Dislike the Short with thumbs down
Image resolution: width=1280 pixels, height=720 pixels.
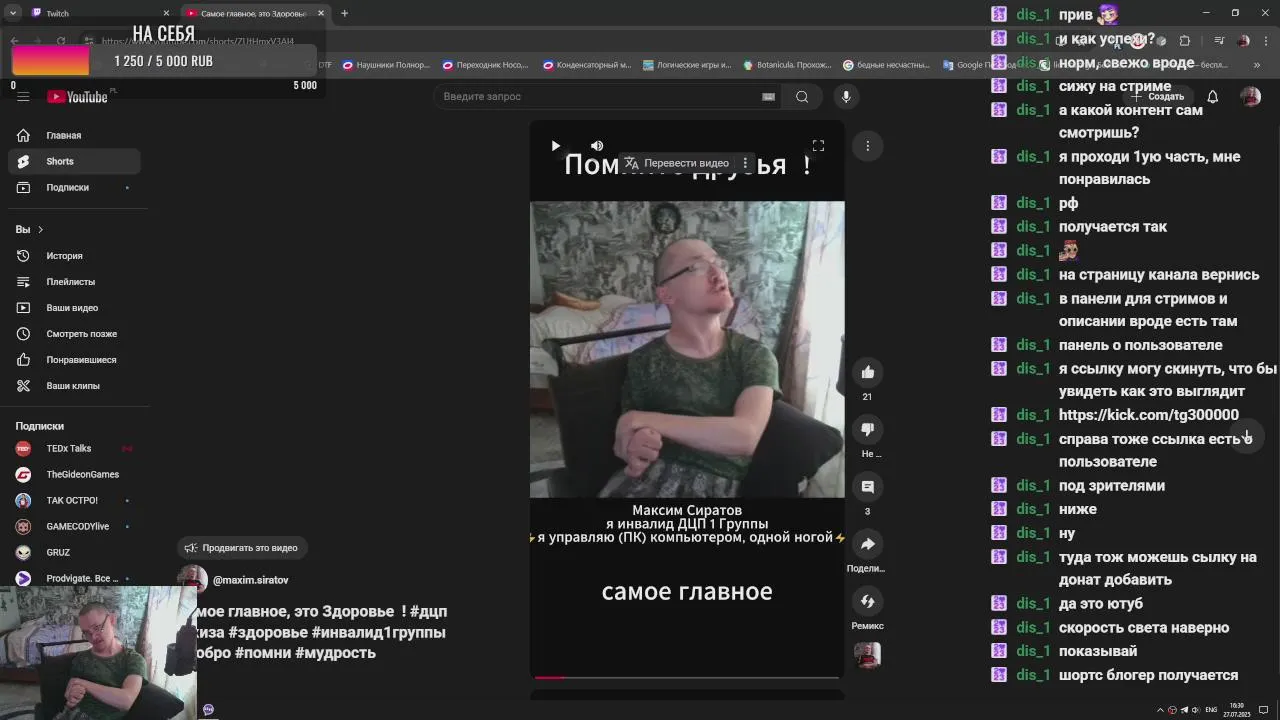[x=867, y=429]
